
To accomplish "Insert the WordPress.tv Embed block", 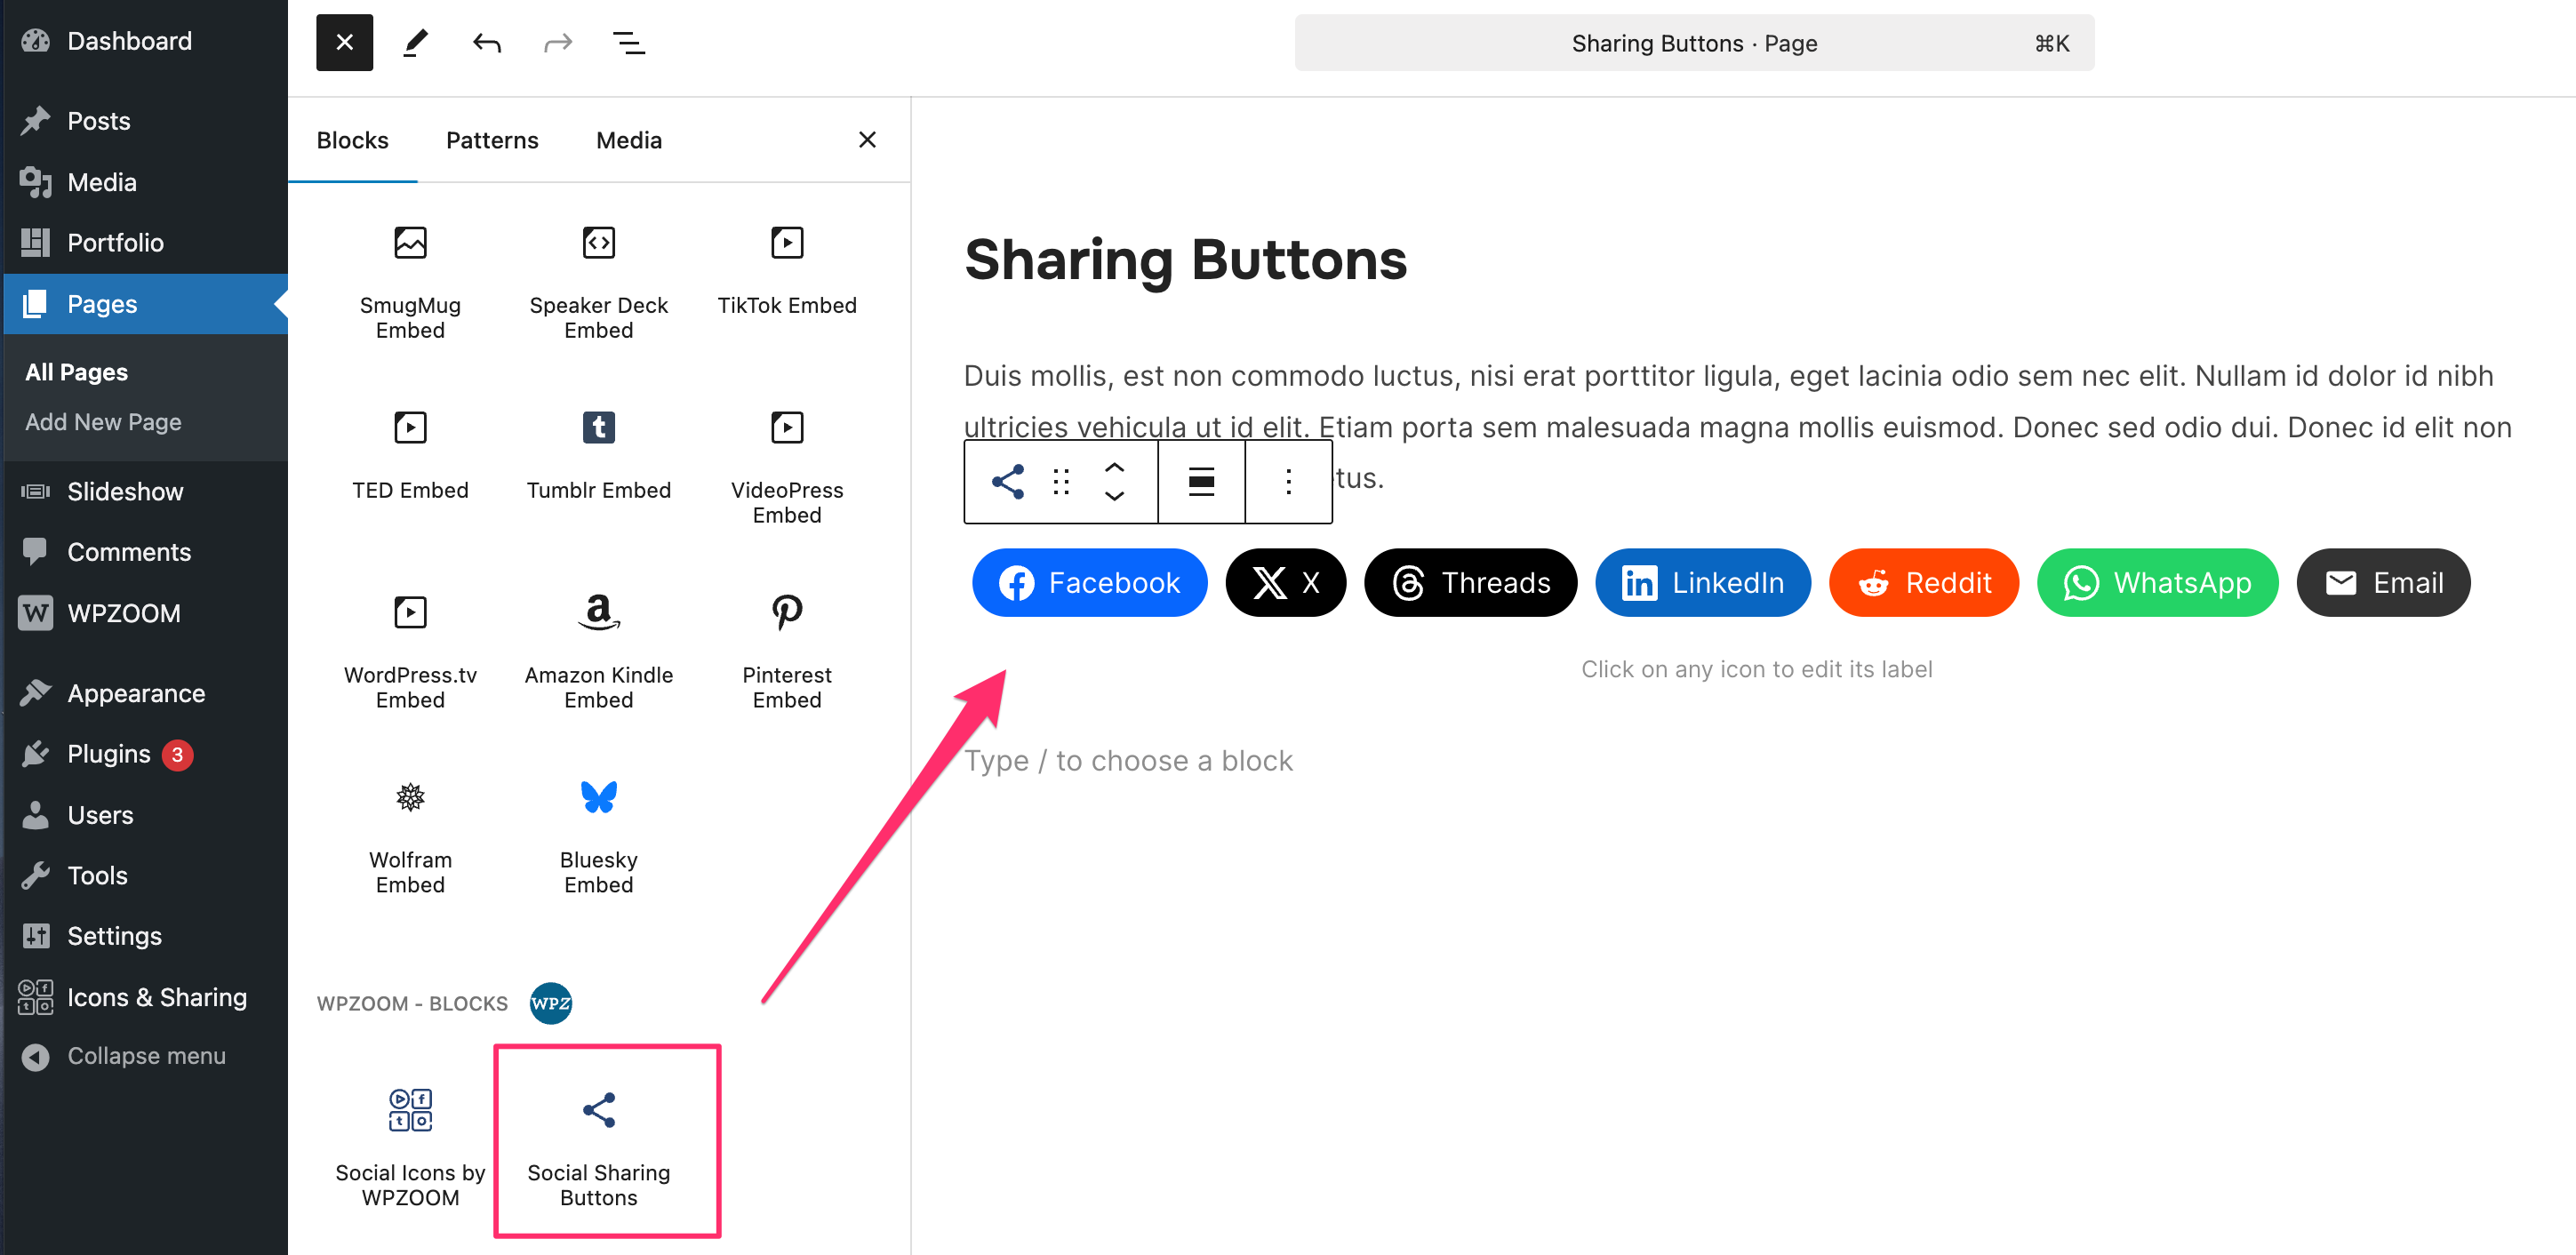I will point(410,653).
